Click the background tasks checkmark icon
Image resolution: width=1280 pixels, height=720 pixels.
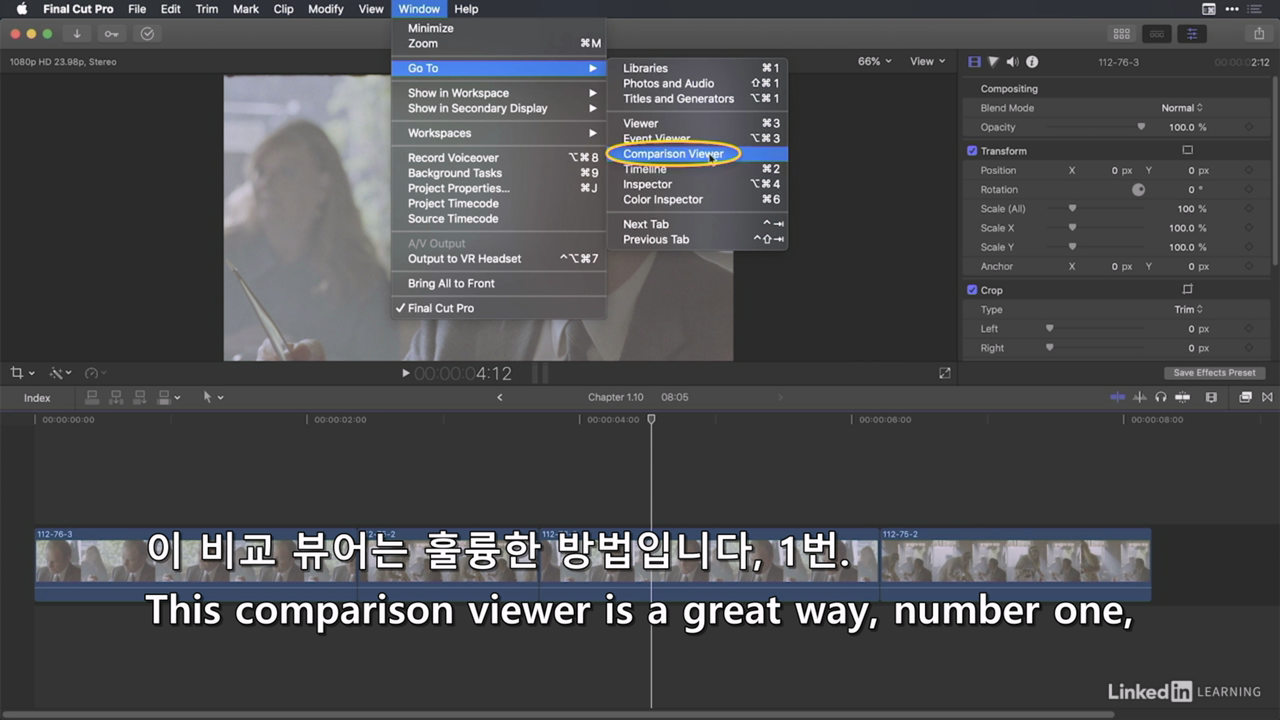tap(147, 34)
